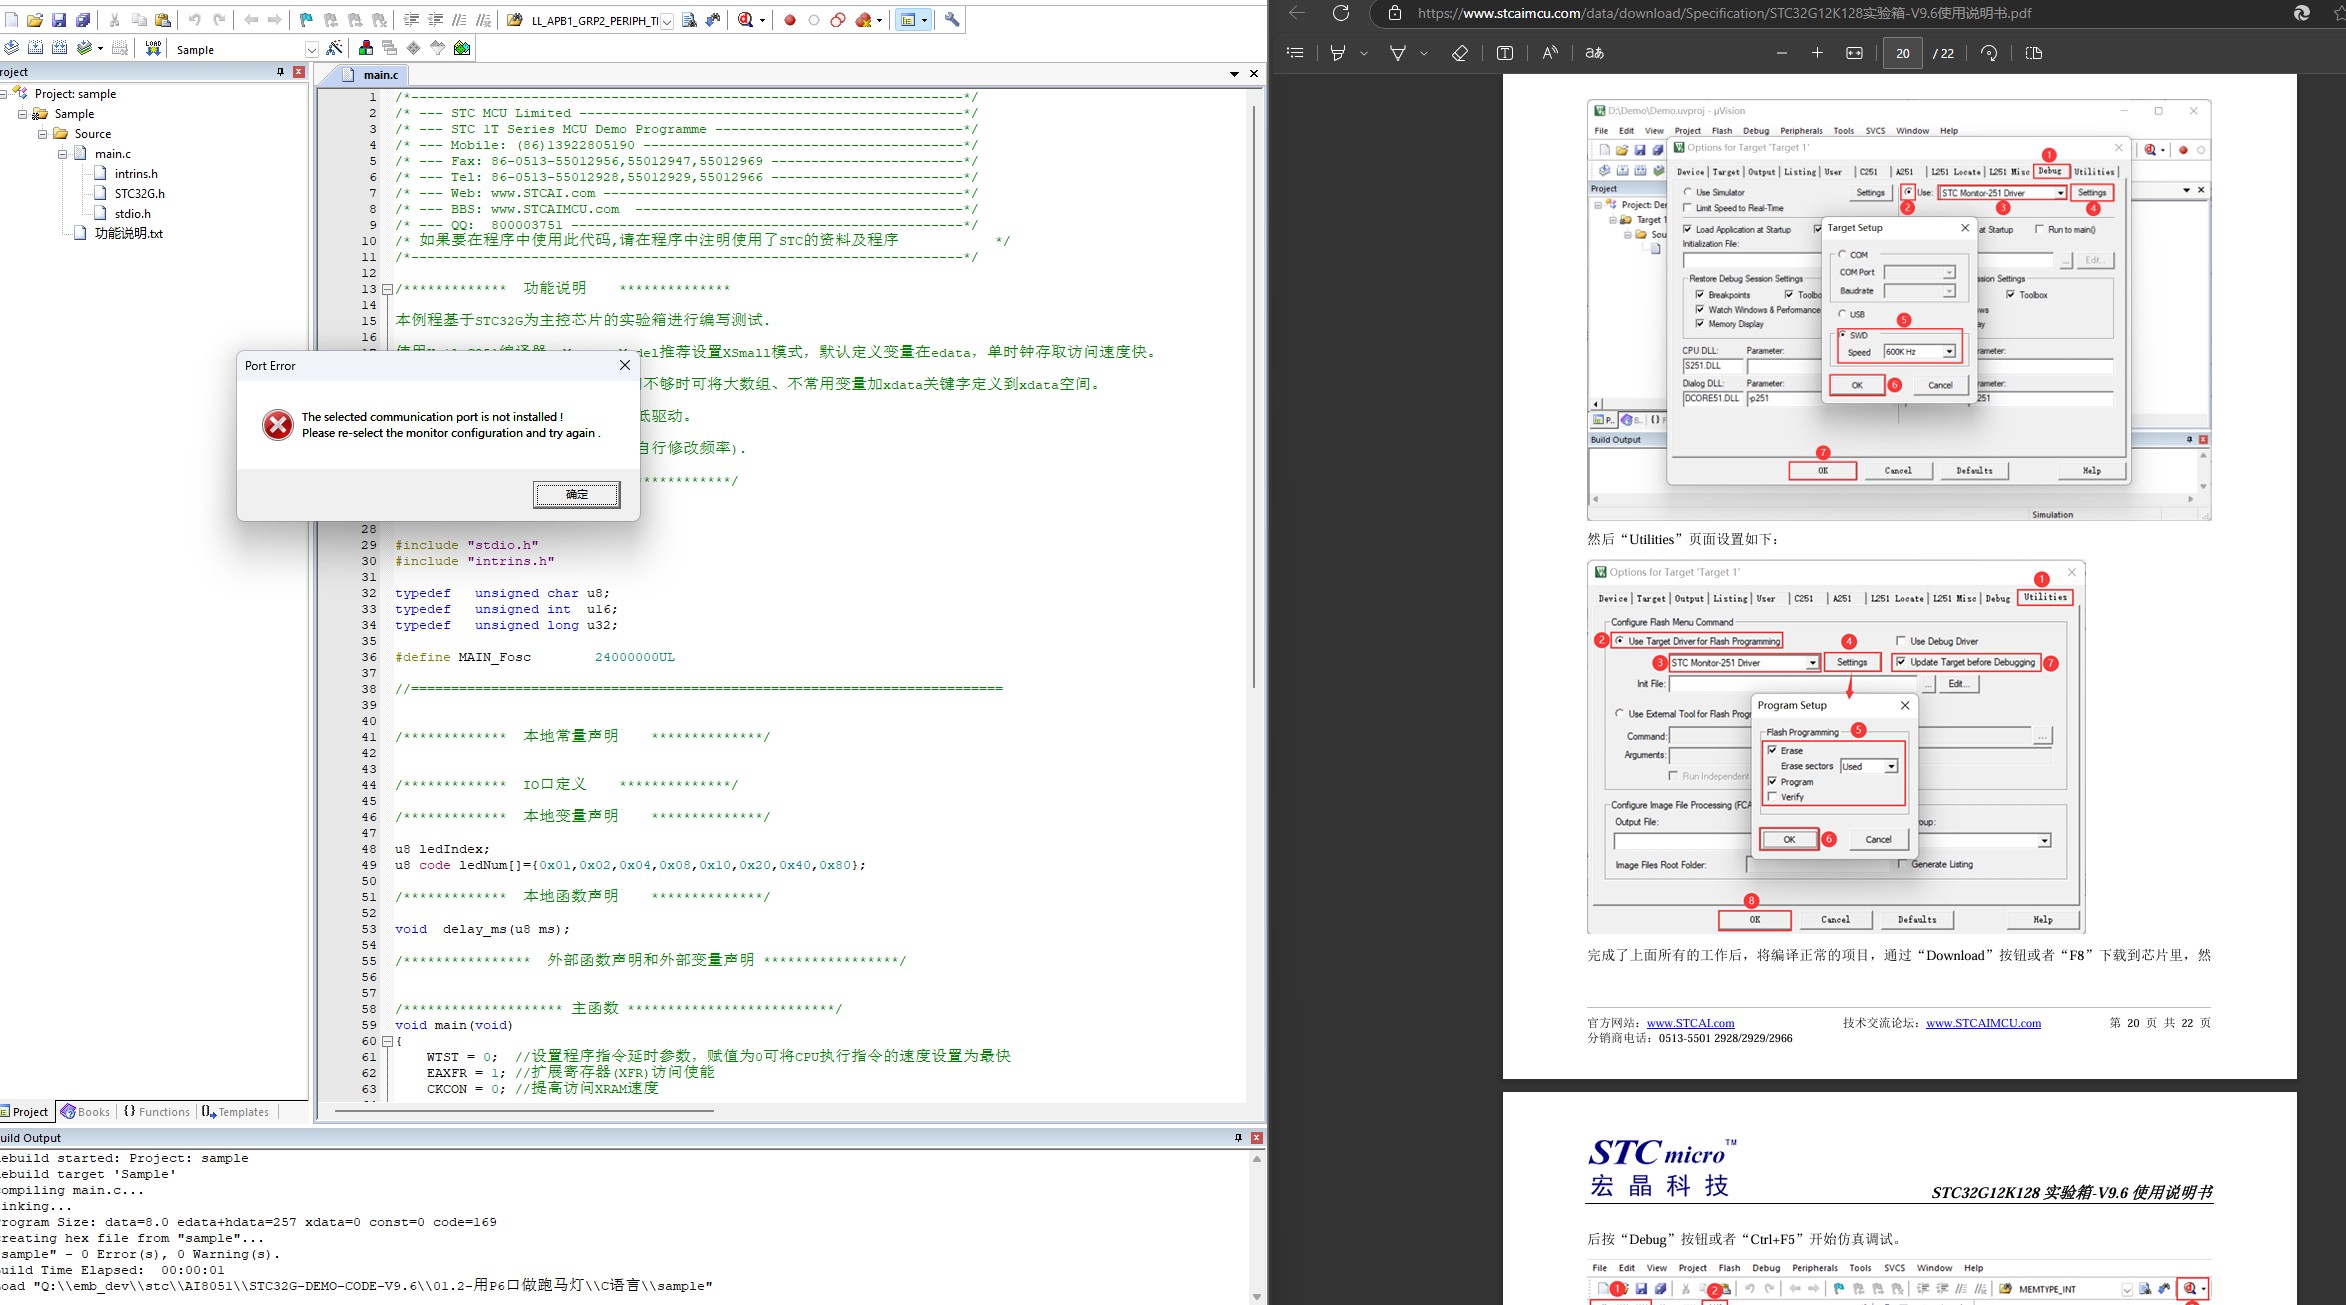2346x1305 pixels.
Task: Switch to the main.c editor tab
Action: tap(371, 75)
